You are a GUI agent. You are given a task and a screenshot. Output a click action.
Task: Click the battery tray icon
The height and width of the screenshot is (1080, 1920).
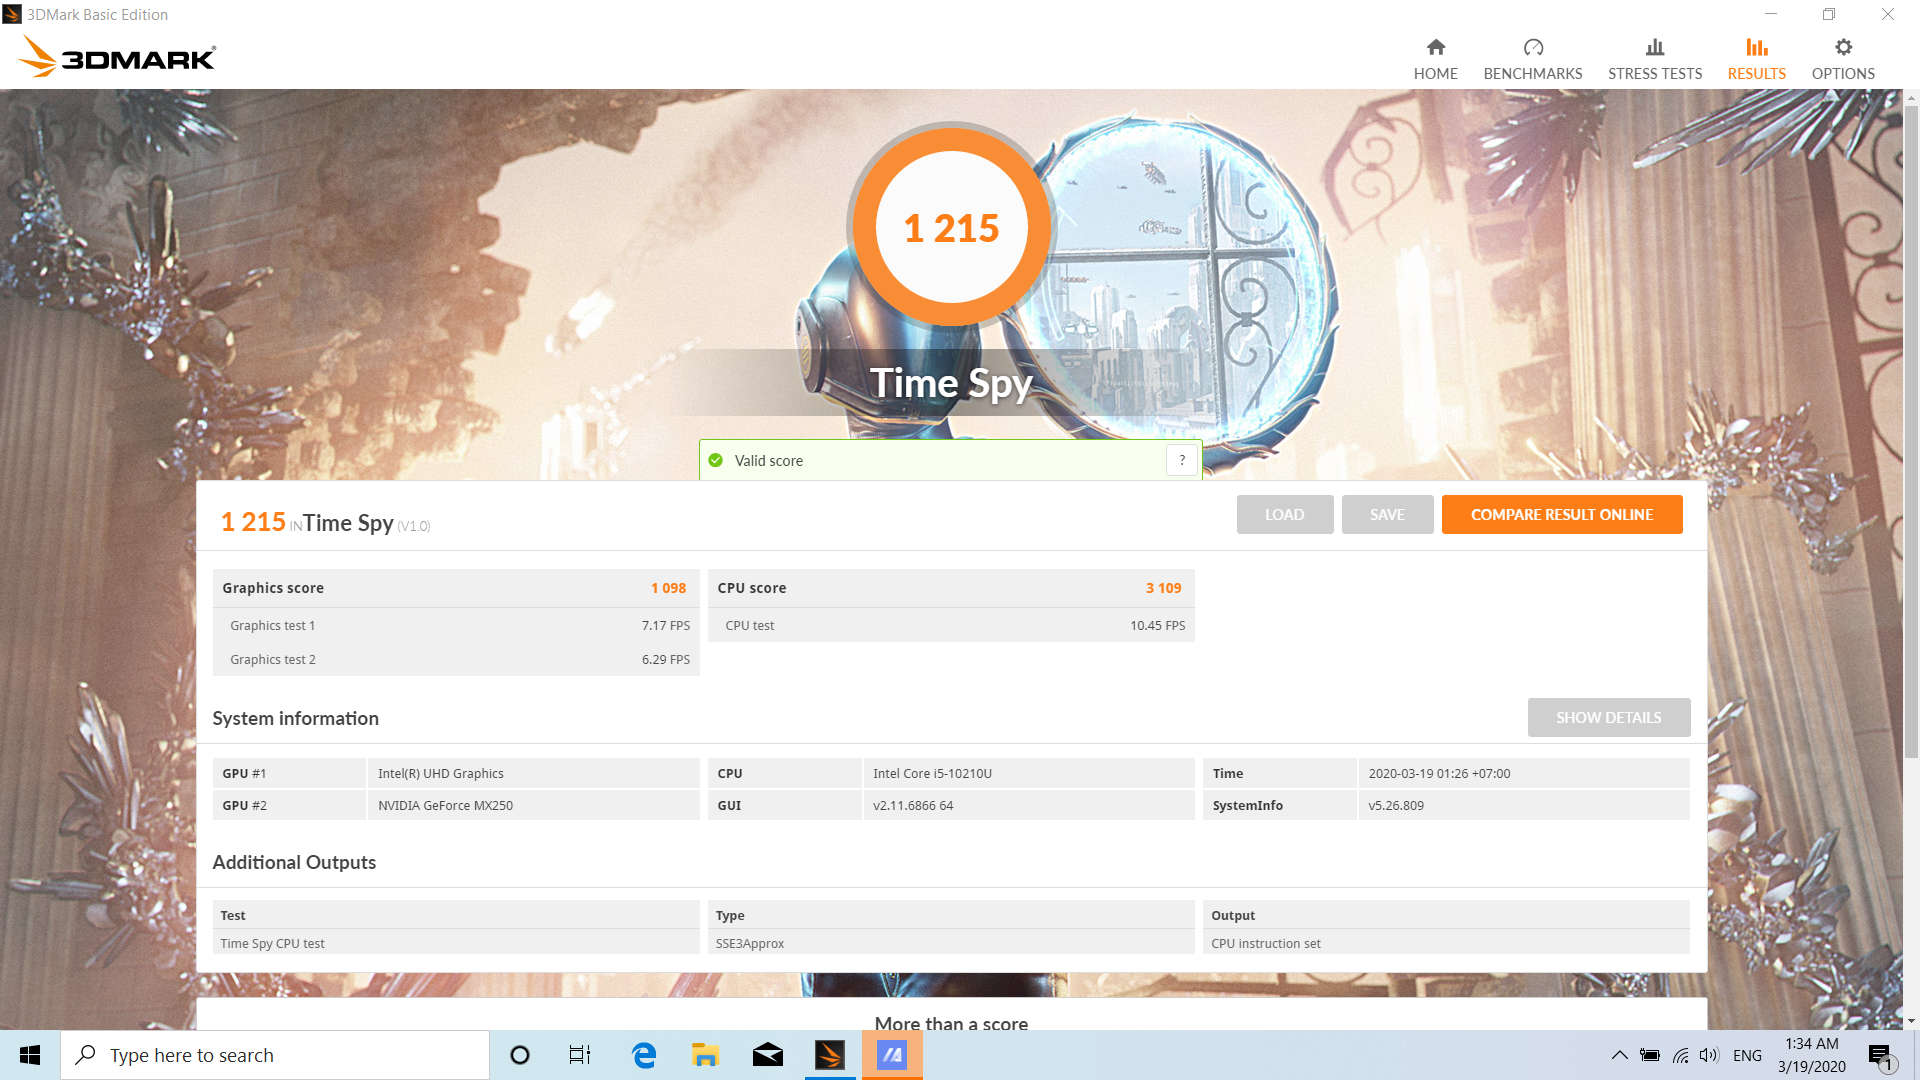(1650, 1055)
